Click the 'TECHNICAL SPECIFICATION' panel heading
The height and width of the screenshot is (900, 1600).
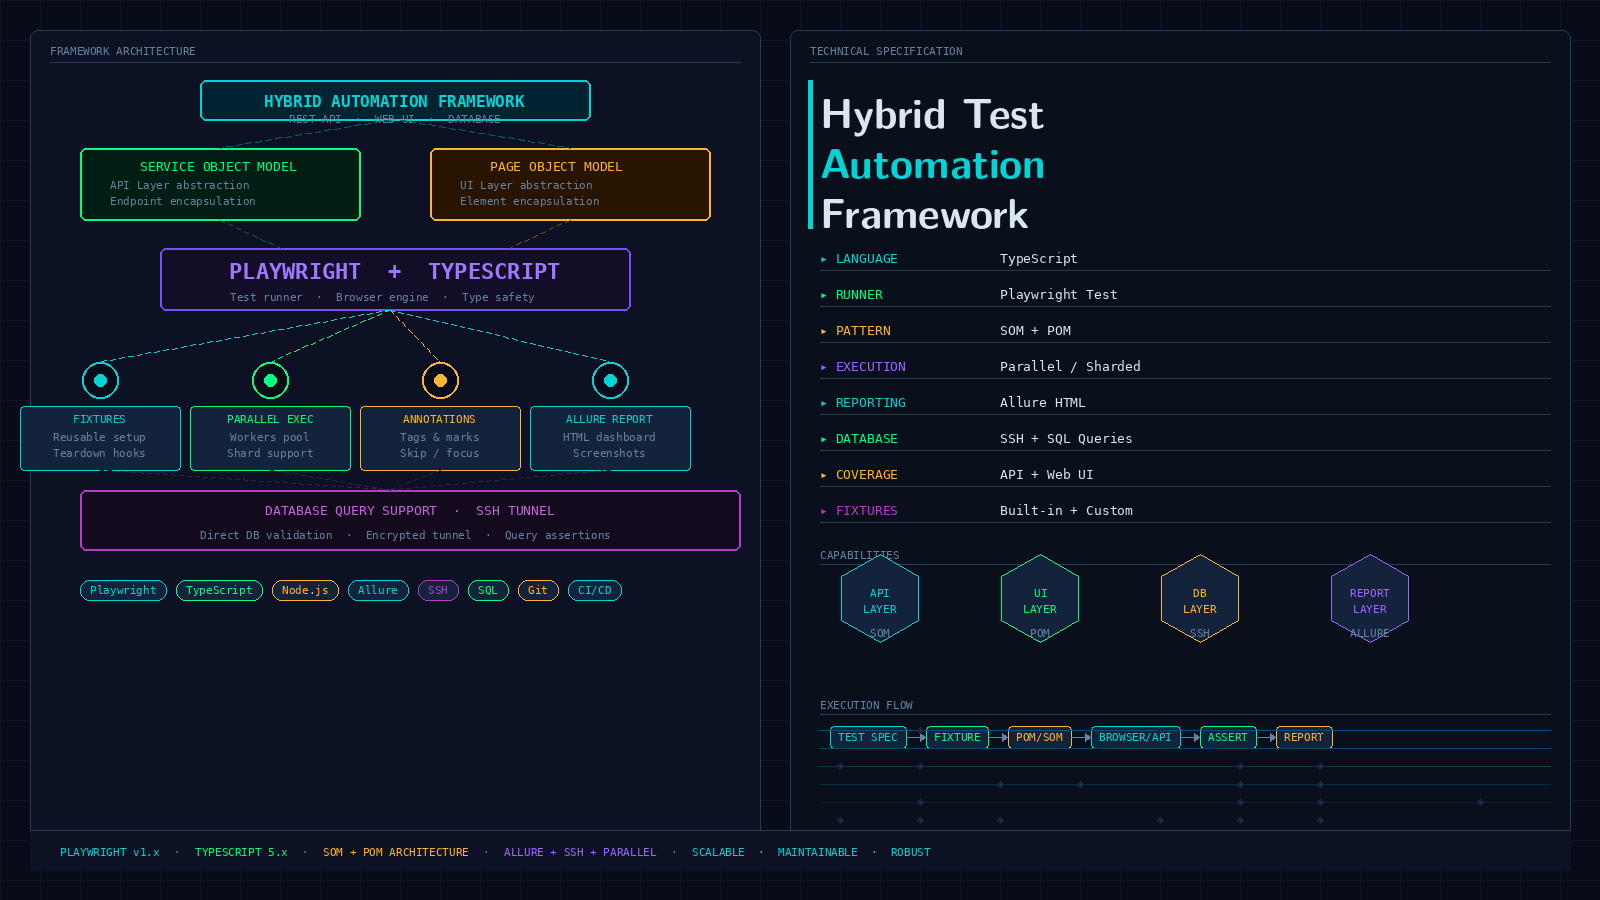pos(886,52)
